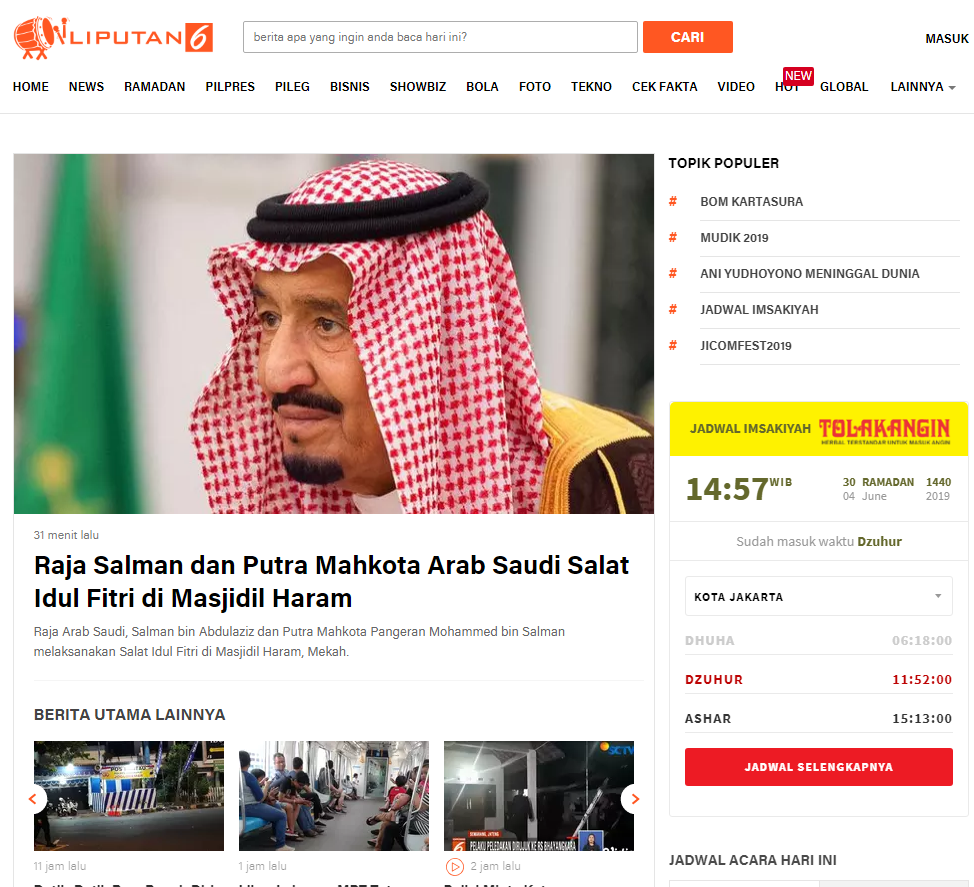Open the GLOBAL section
974x887 pixels.
[x=844, y=87]
